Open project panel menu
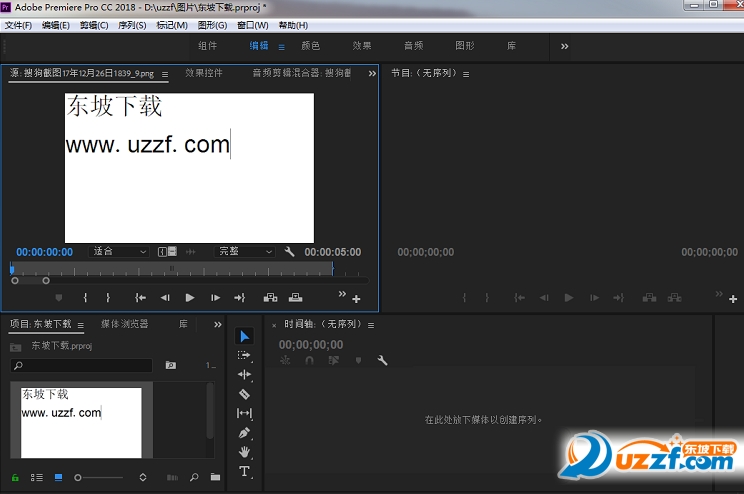744x494 pixels. (81, 326)
